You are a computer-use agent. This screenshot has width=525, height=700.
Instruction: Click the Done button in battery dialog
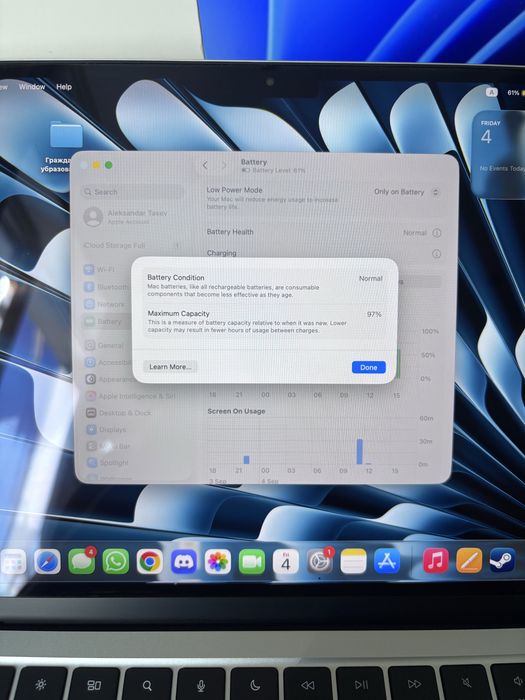368,367
